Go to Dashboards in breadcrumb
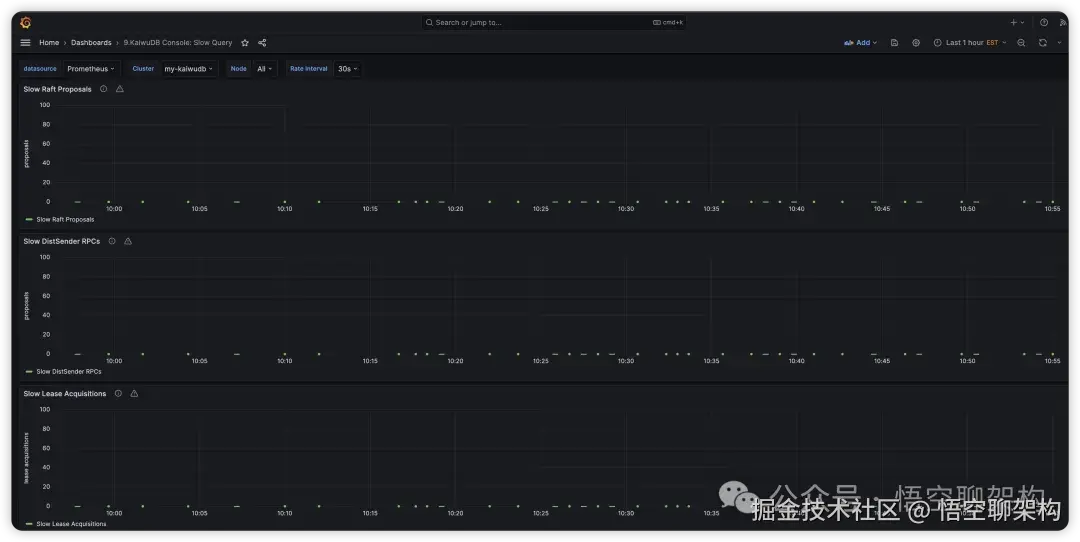This screenshot has height=542, width=1080. point(91,43)
